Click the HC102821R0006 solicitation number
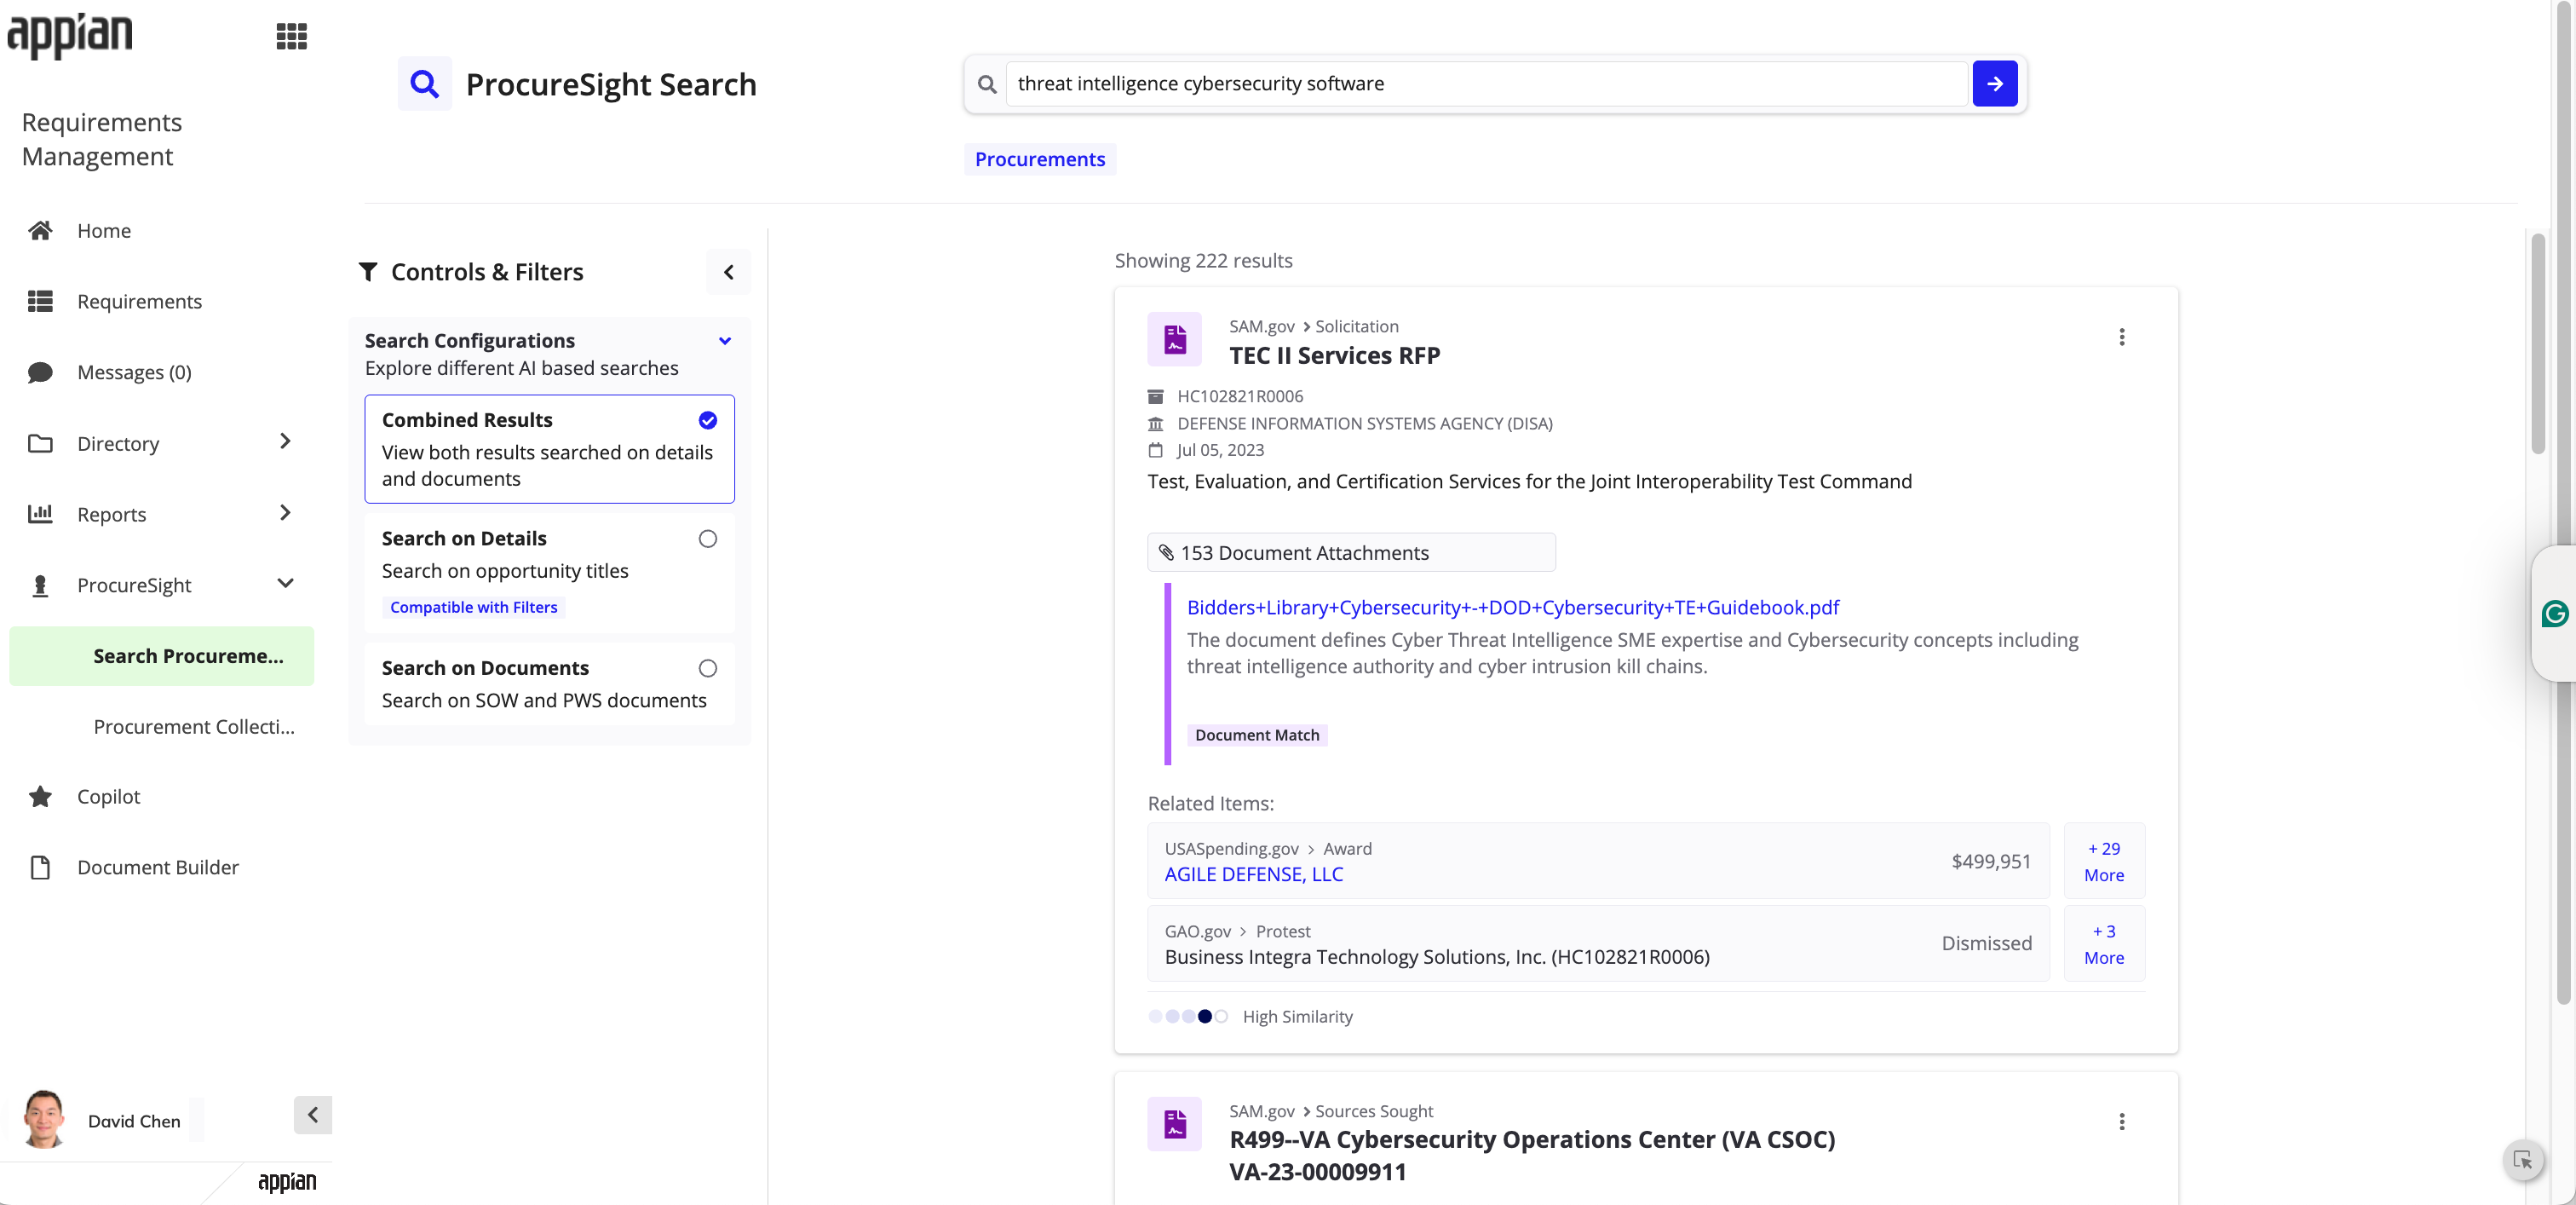The image size is (2576, 1205). pos(1240,396)
